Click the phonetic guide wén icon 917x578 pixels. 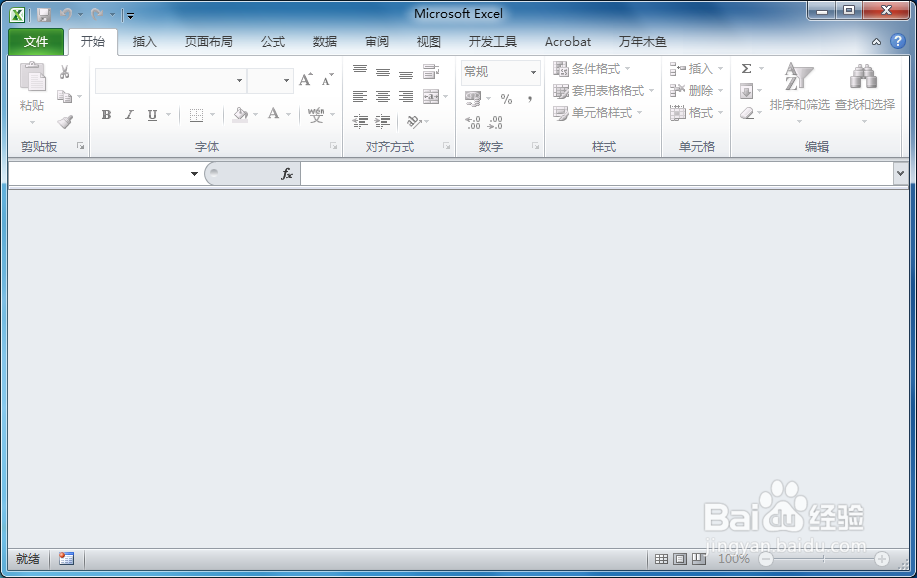(x=316, y=114)
